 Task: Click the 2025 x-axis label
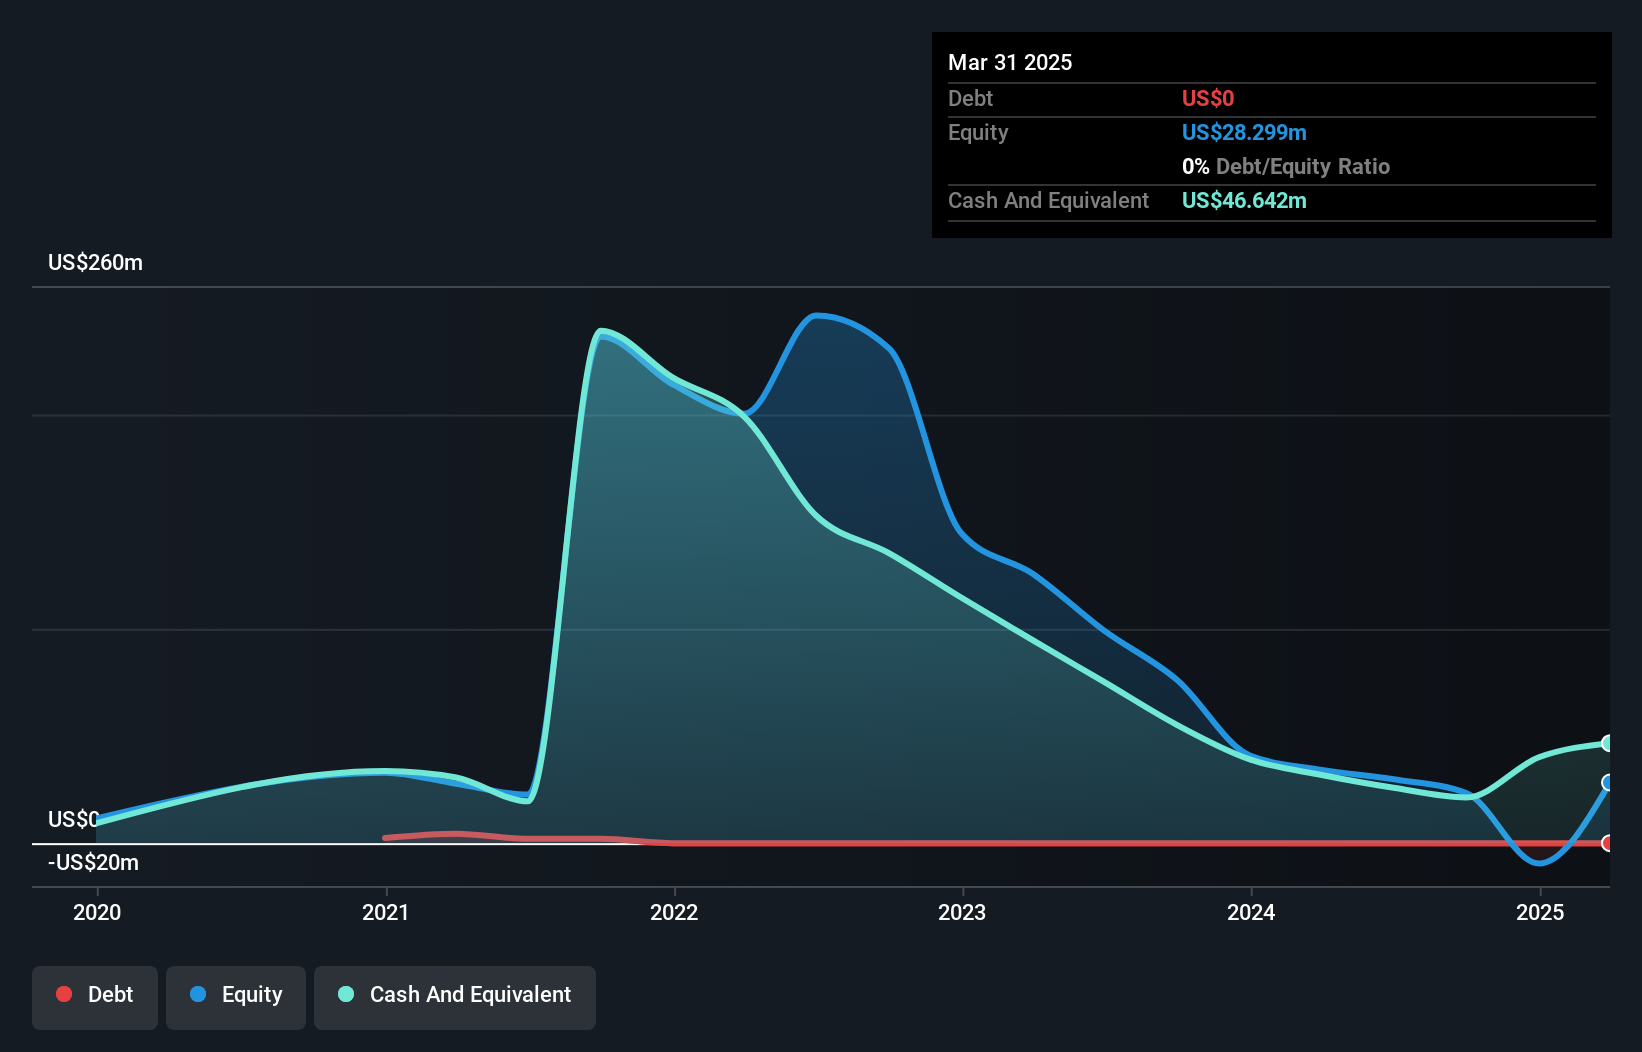click(x=1540, y=912)
